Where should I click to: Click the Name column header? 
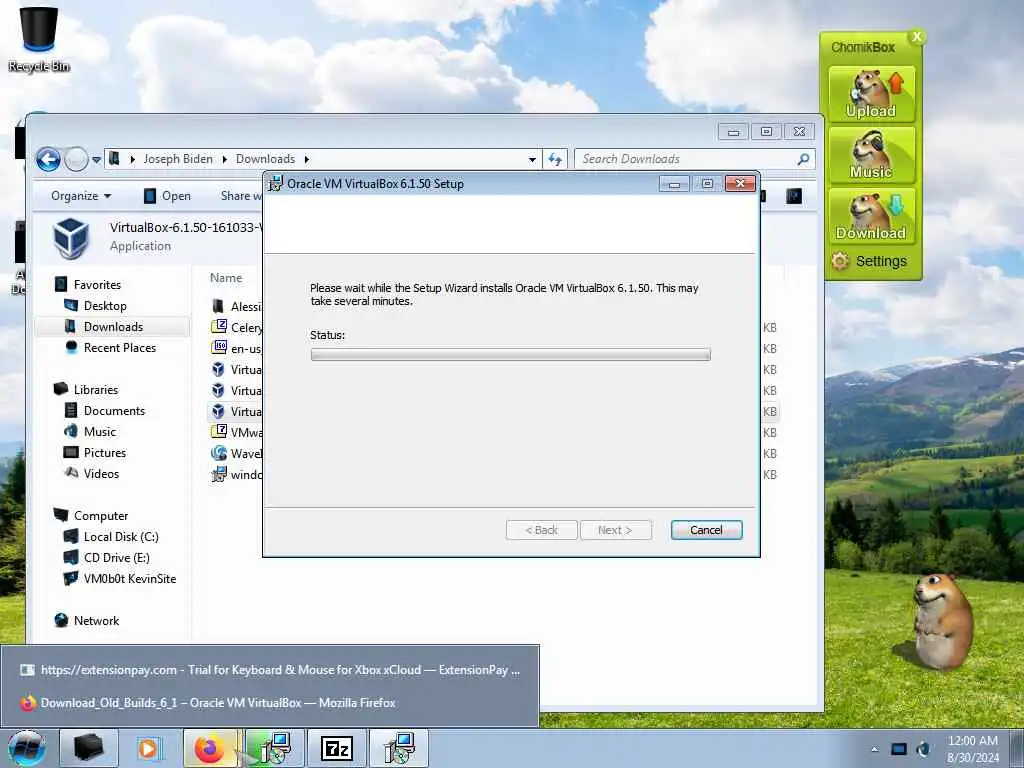(x=226, y=278)
